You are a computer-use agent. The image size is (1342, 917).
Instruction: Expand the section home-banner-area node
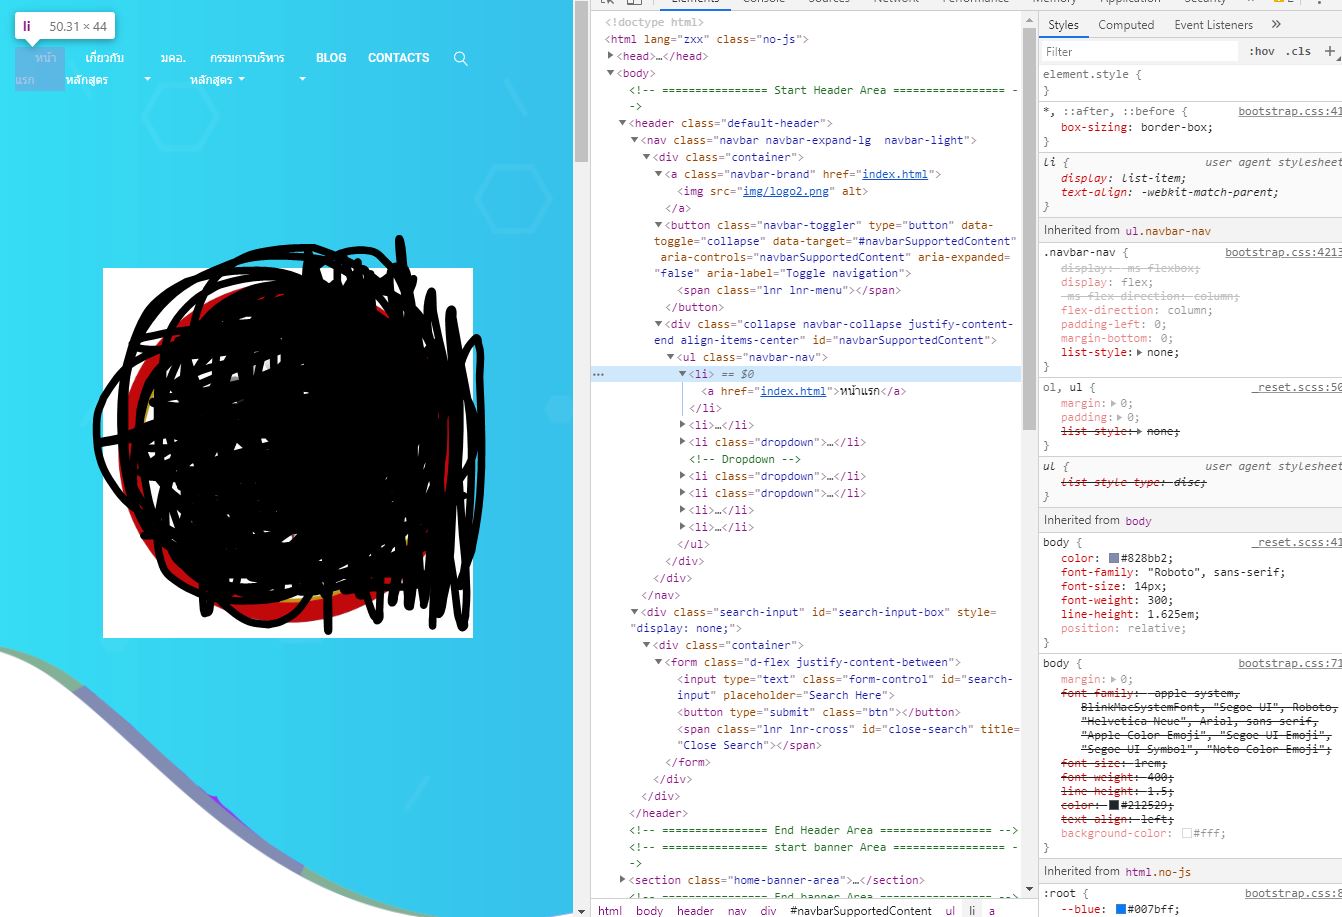point(622,880)
